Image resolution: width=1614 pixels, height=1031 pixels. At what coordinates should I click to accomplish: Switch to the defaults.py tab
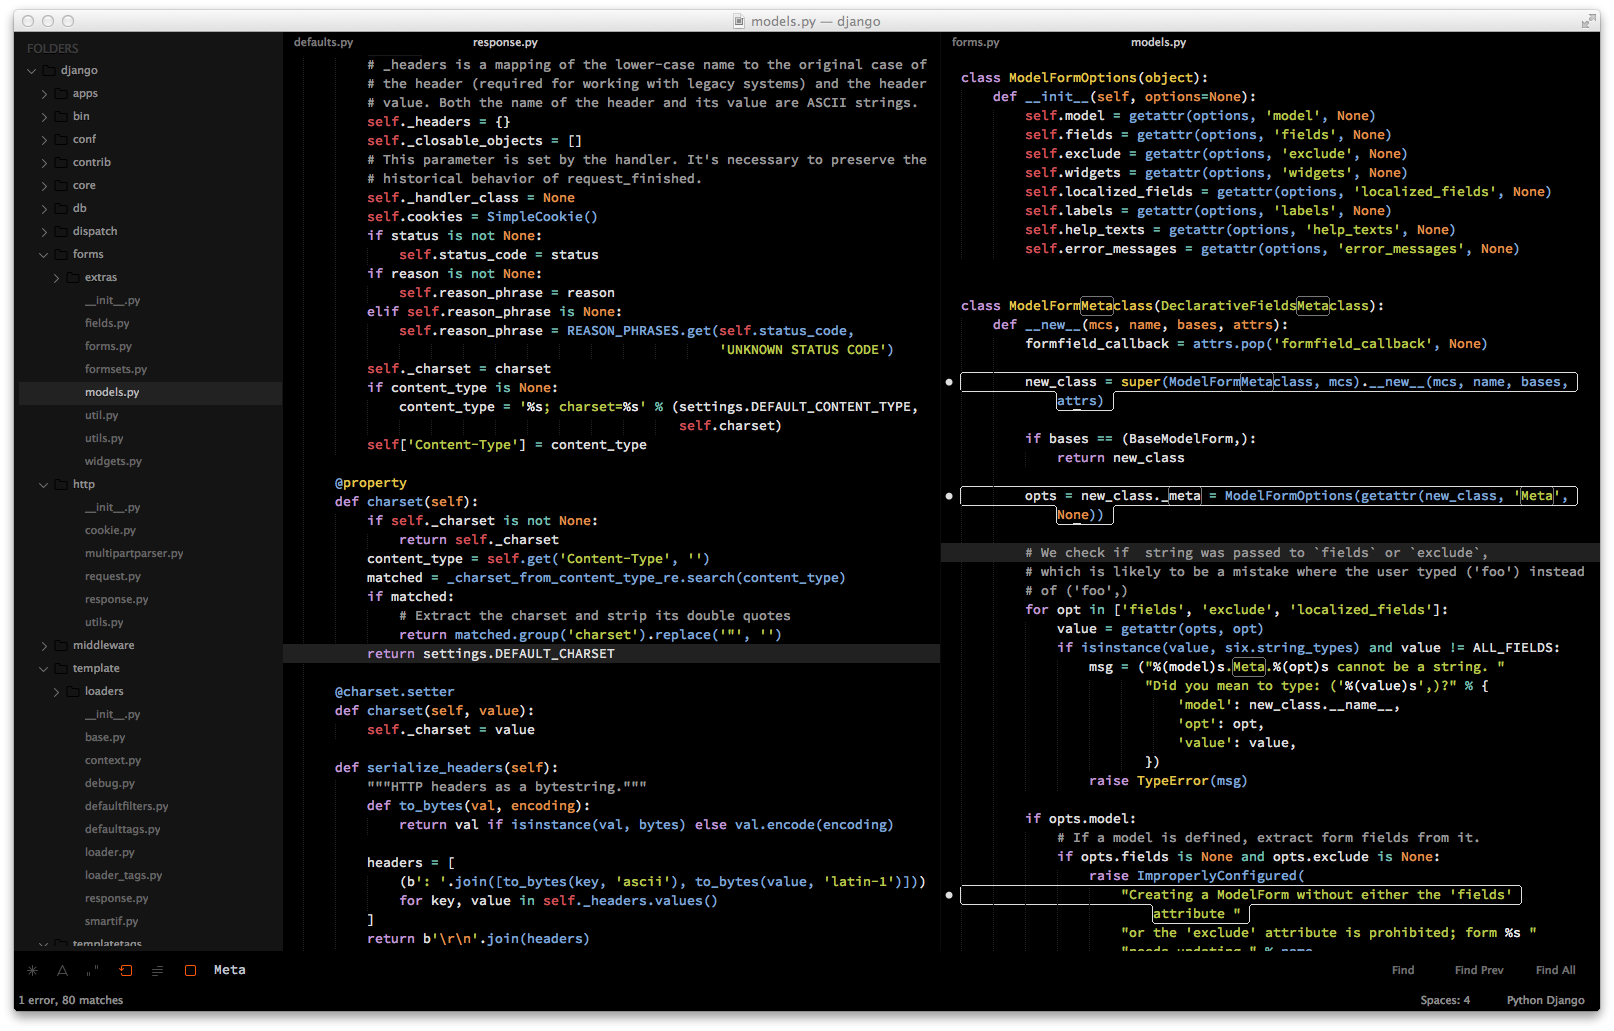click(x=323, y=42)
